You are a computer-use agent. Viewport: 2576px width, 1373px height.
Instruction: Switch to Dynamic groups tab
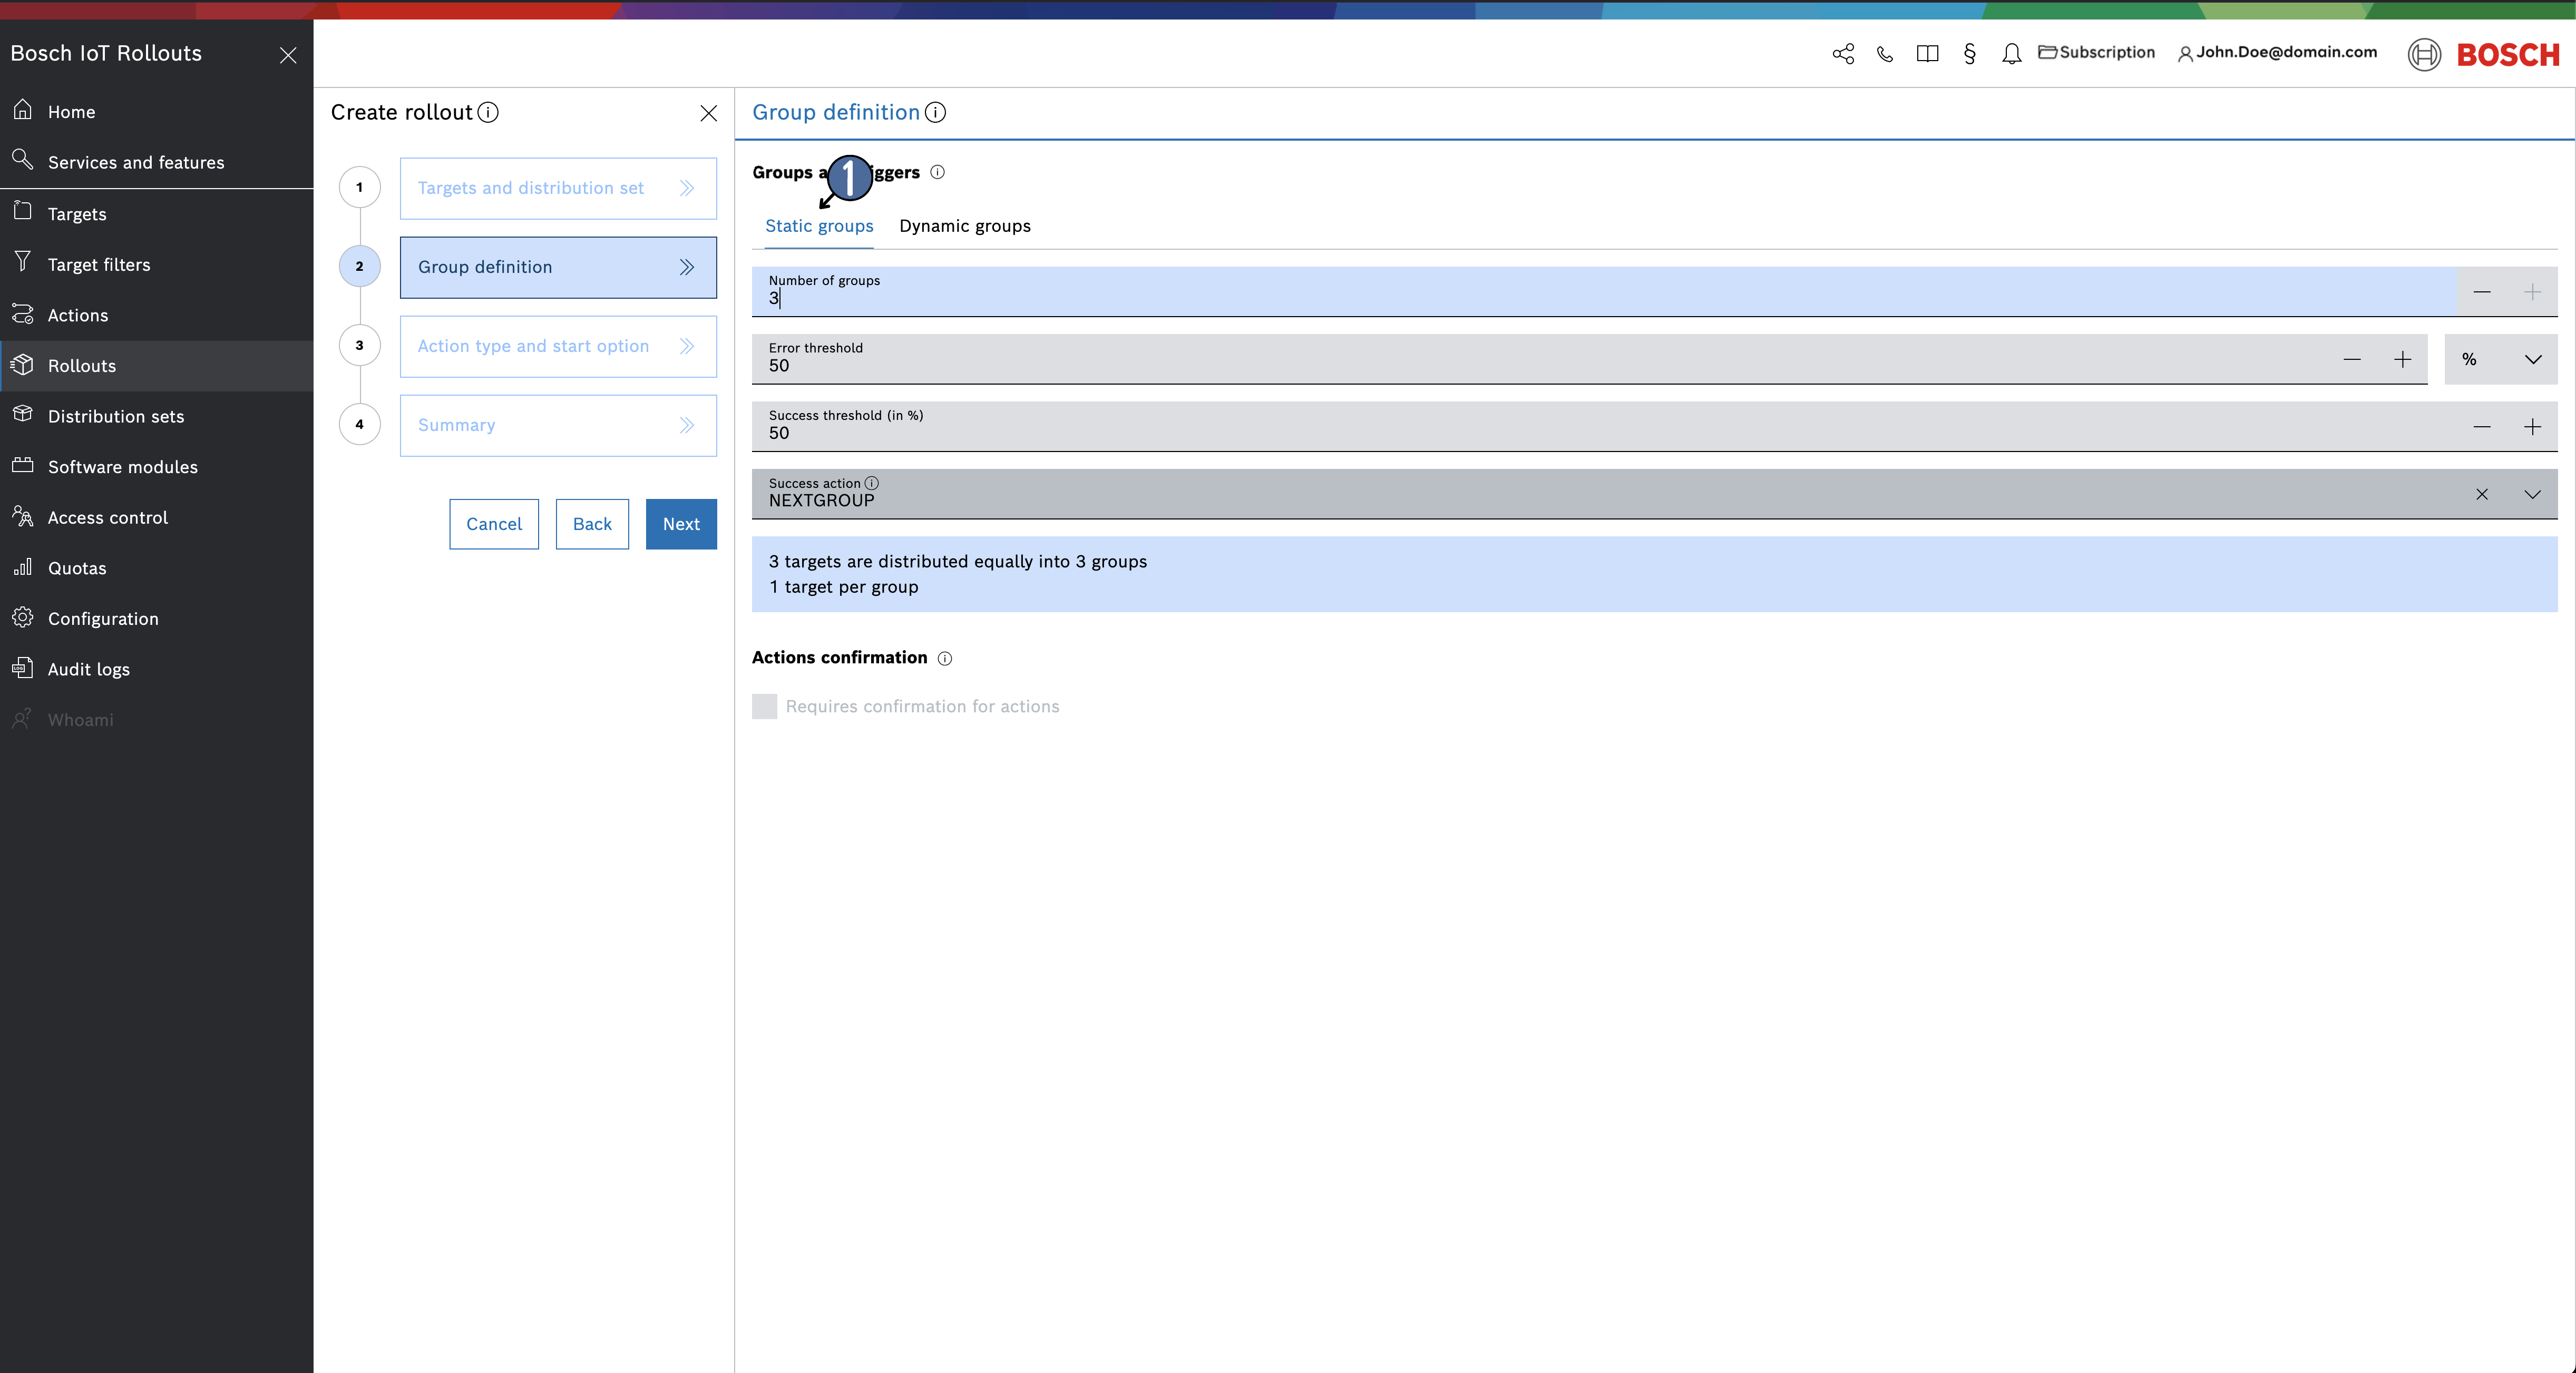[x=965, y=226]
